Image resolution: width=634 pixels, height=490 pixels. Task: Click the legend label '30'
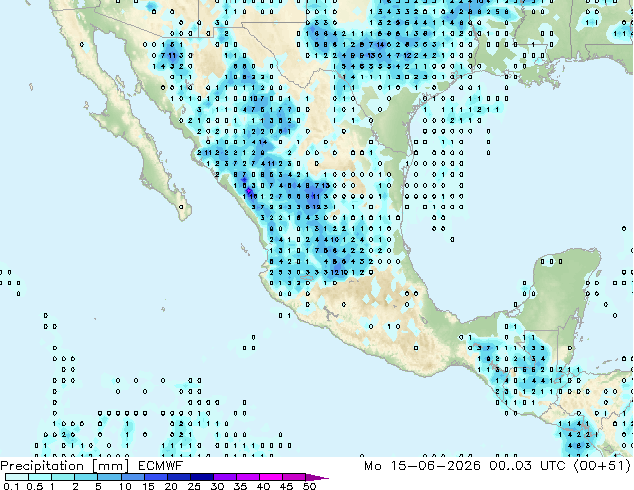click(217, 486)
